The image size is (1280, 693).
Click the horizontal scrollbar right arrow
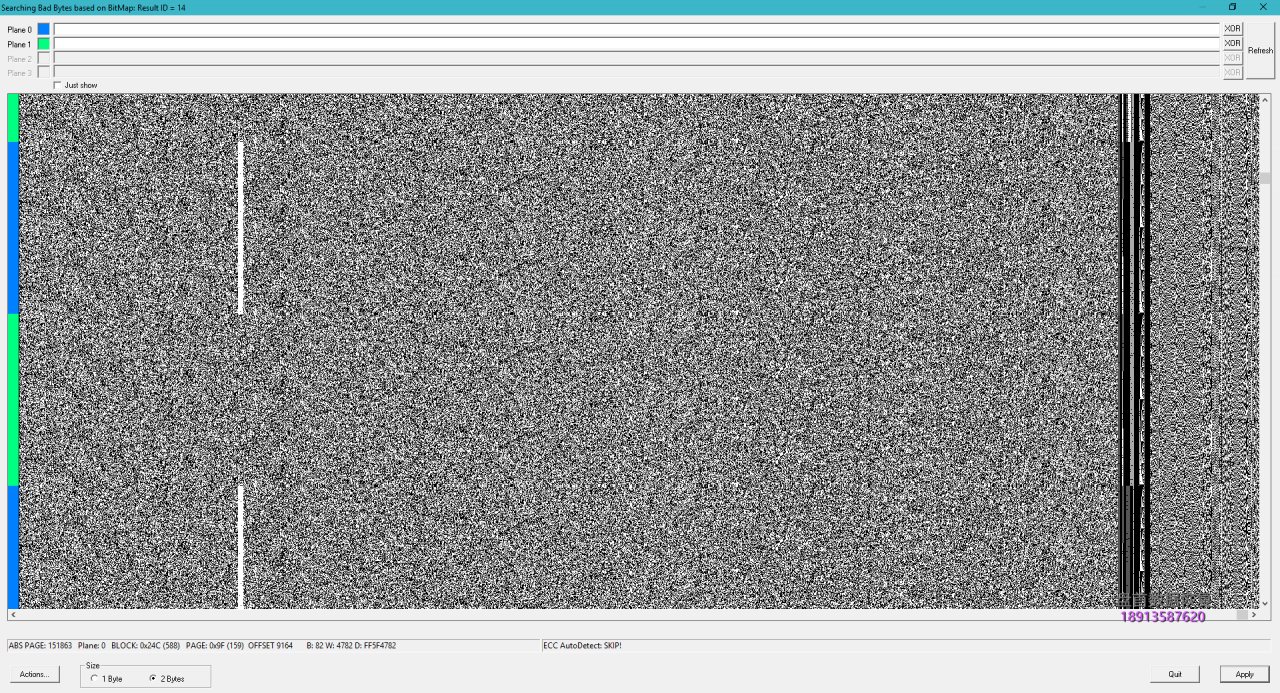click(x=1254, y=615)
